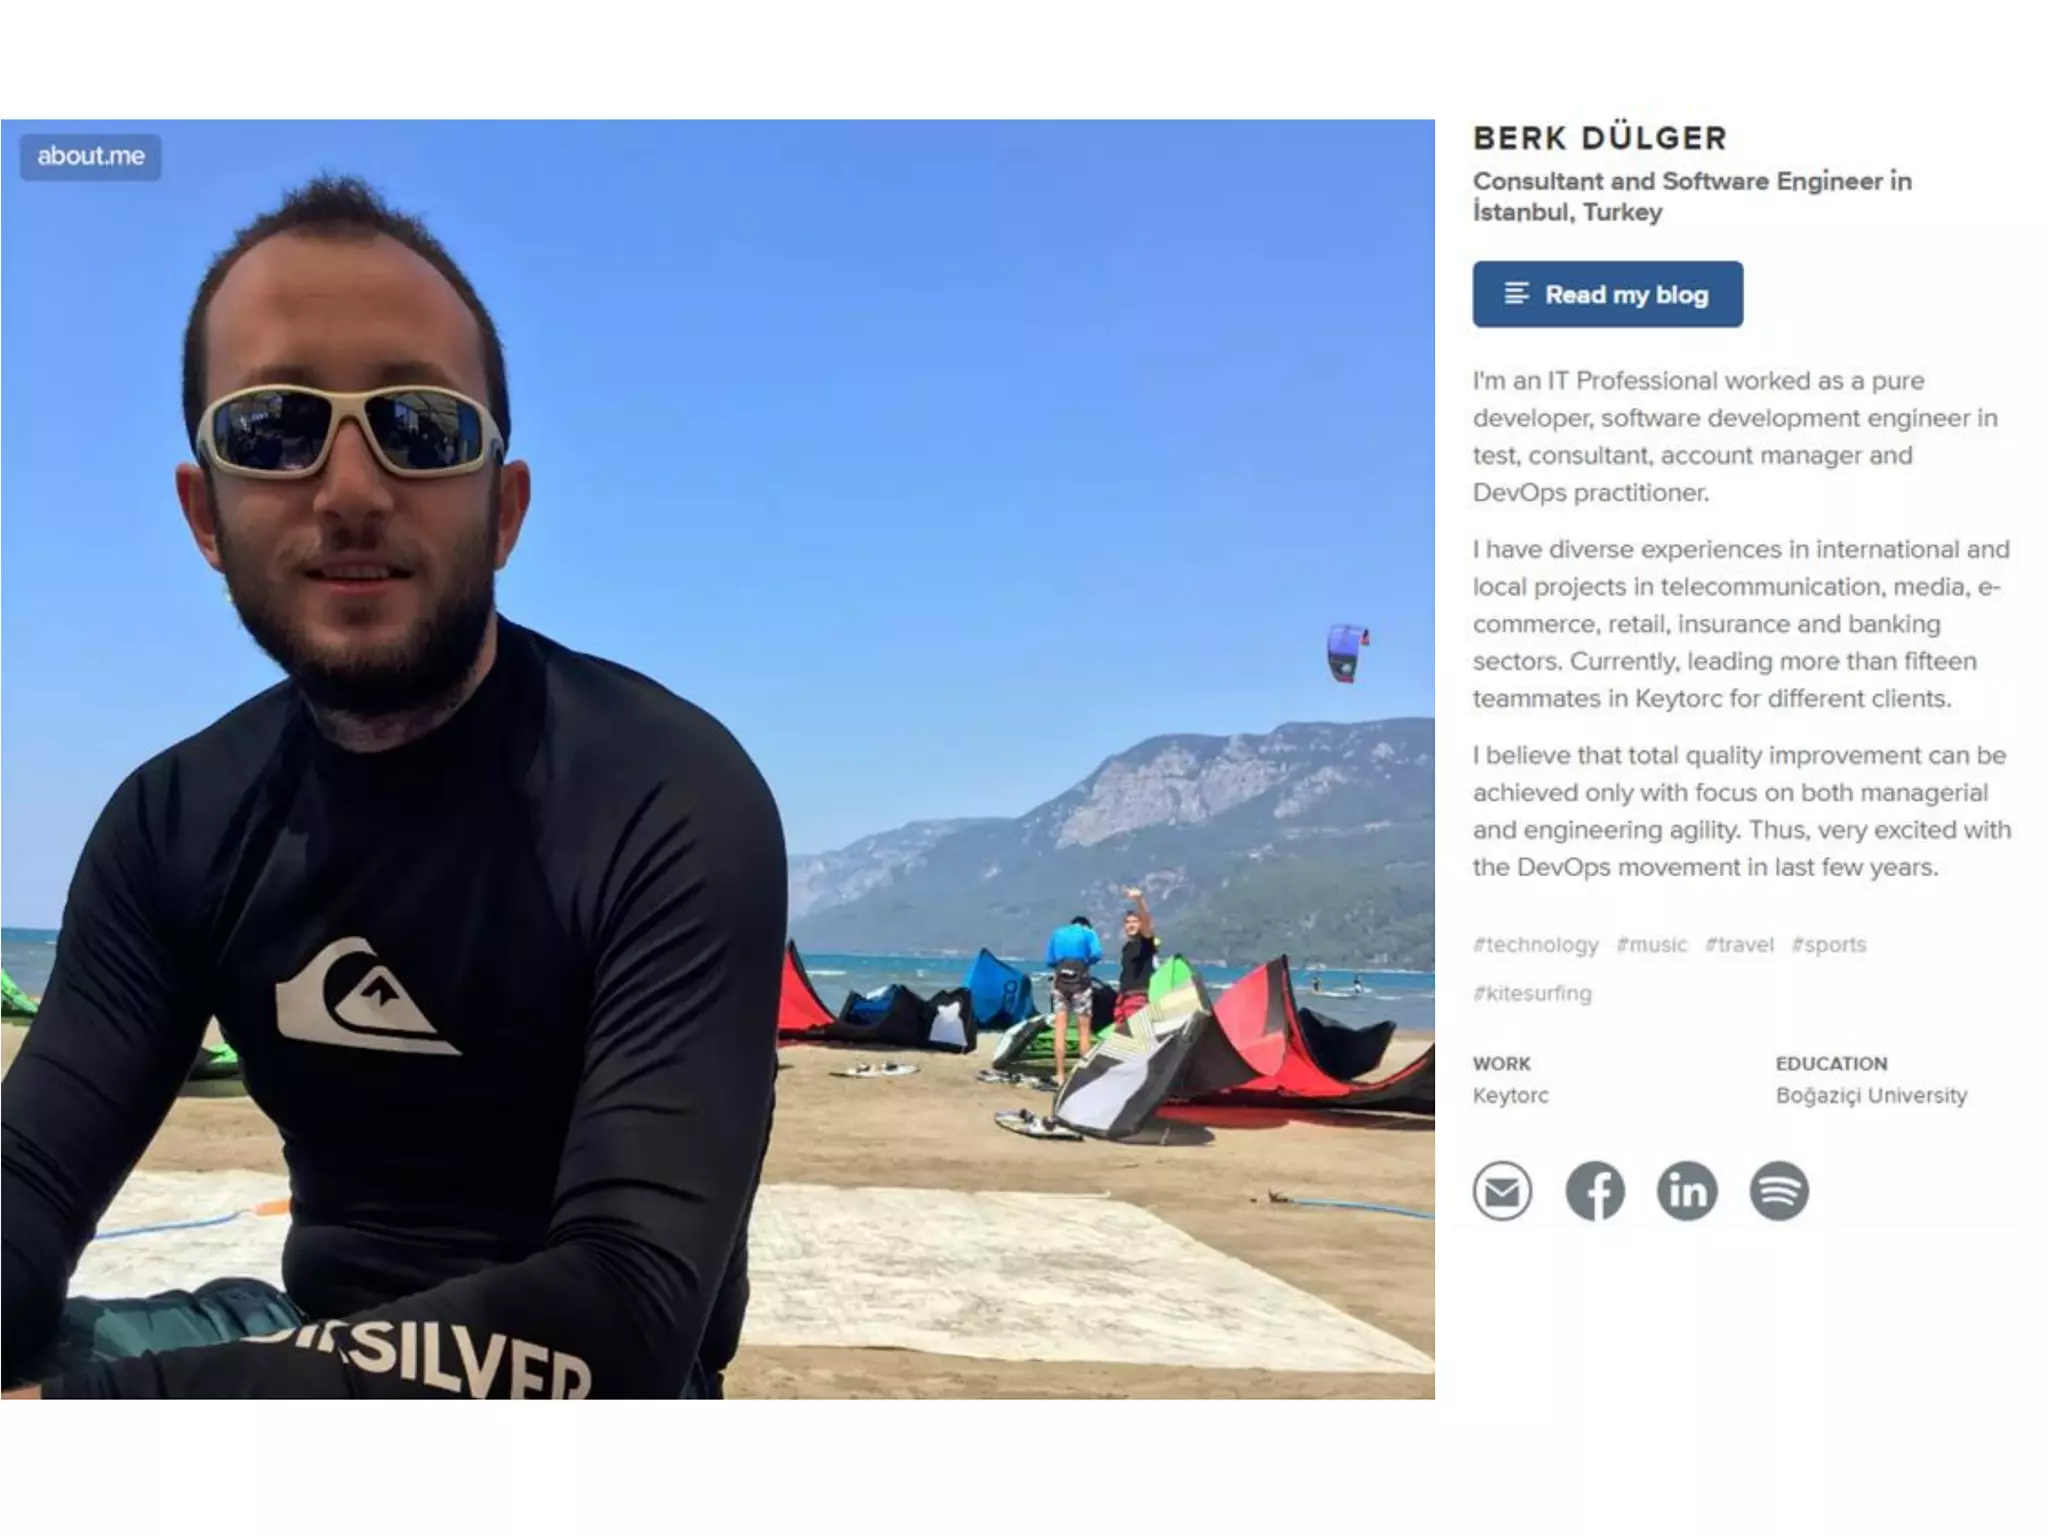Screen dimensions: 2048x1536
Task: Open the #travel hashtag
Action: (x=1739, y=944)
